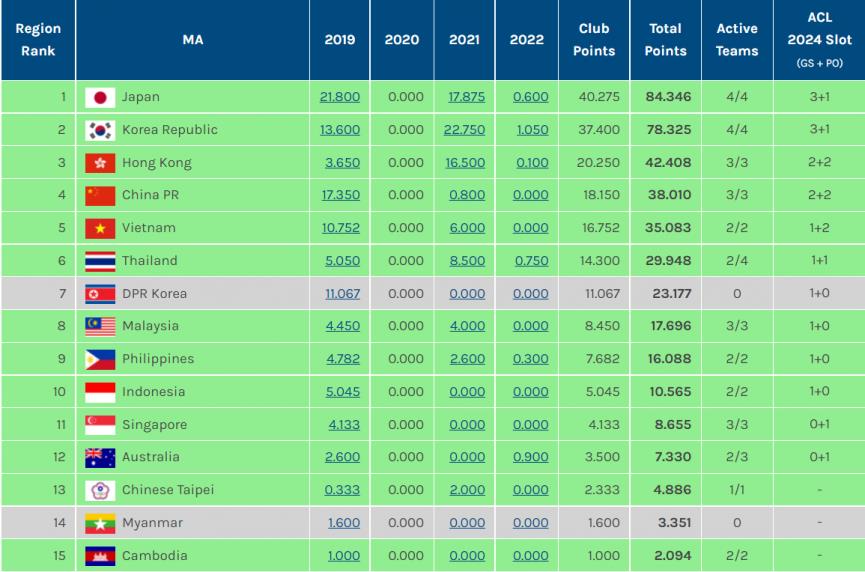
Task: Click the Malaysia flag icon
Action: coord(100,326)
